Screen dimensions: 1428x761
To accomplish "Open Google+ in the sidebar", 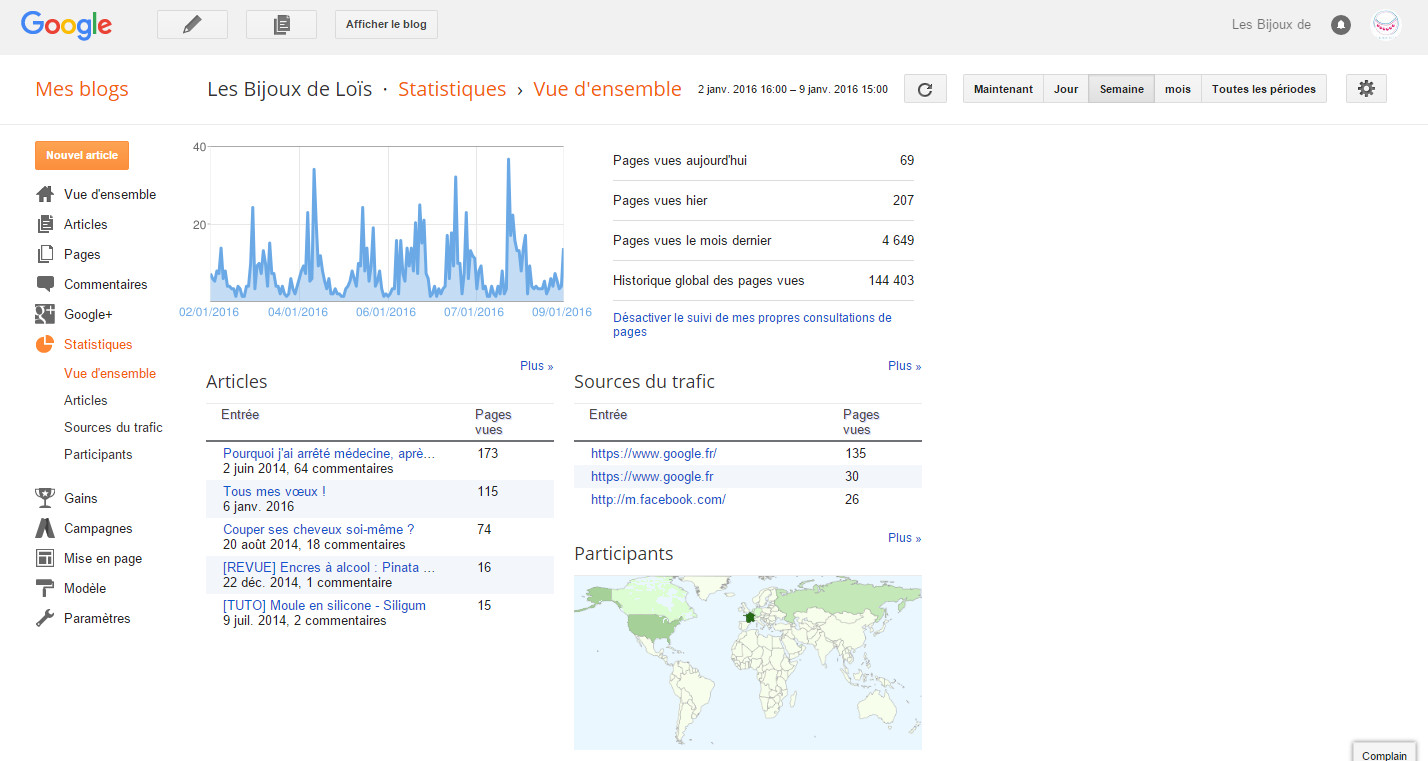I will [x=88, y=314].
